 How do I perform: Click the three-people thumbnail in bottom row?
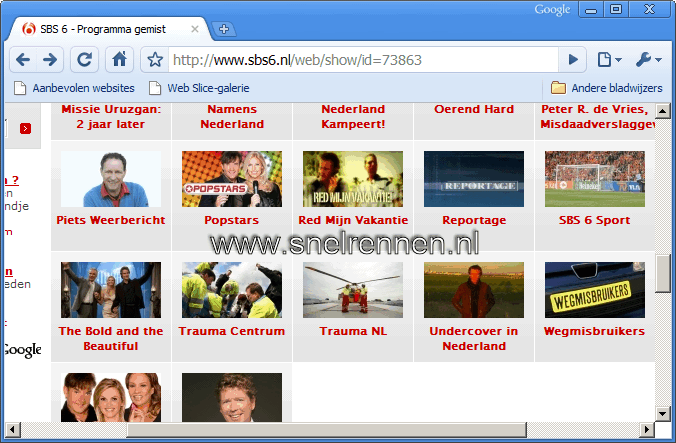(111, 397)
